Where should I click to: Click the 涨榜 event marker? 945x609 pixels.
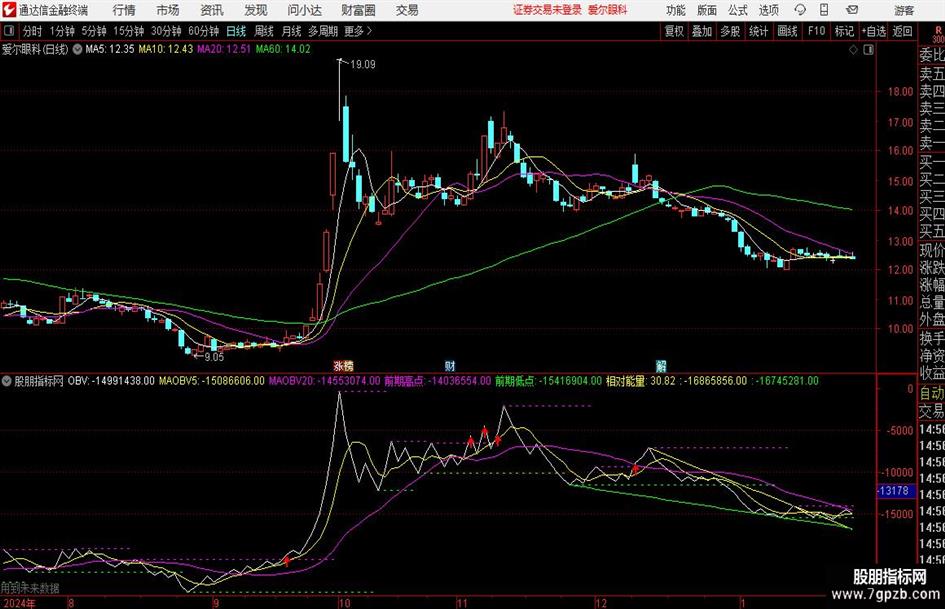[344, 366]
